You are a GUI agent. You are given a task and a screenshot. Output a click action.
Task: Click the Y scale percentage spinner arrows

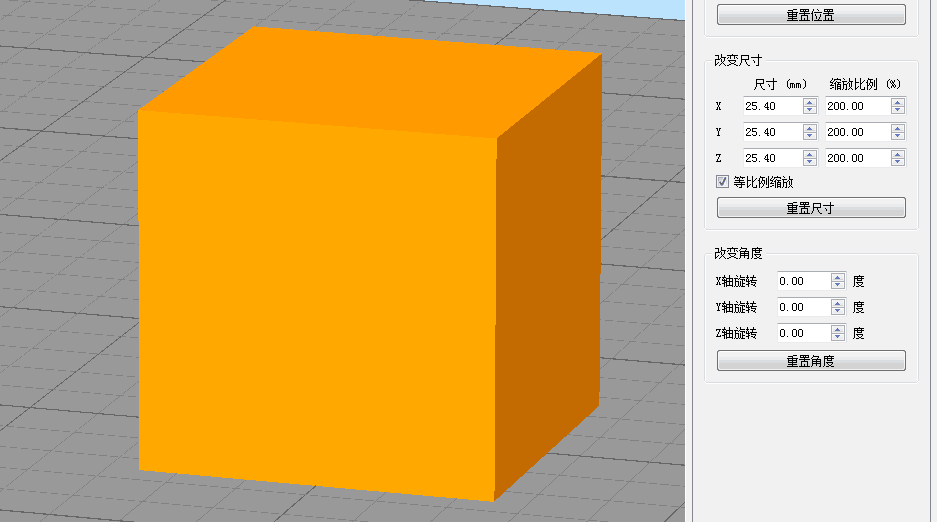(898, 132)
